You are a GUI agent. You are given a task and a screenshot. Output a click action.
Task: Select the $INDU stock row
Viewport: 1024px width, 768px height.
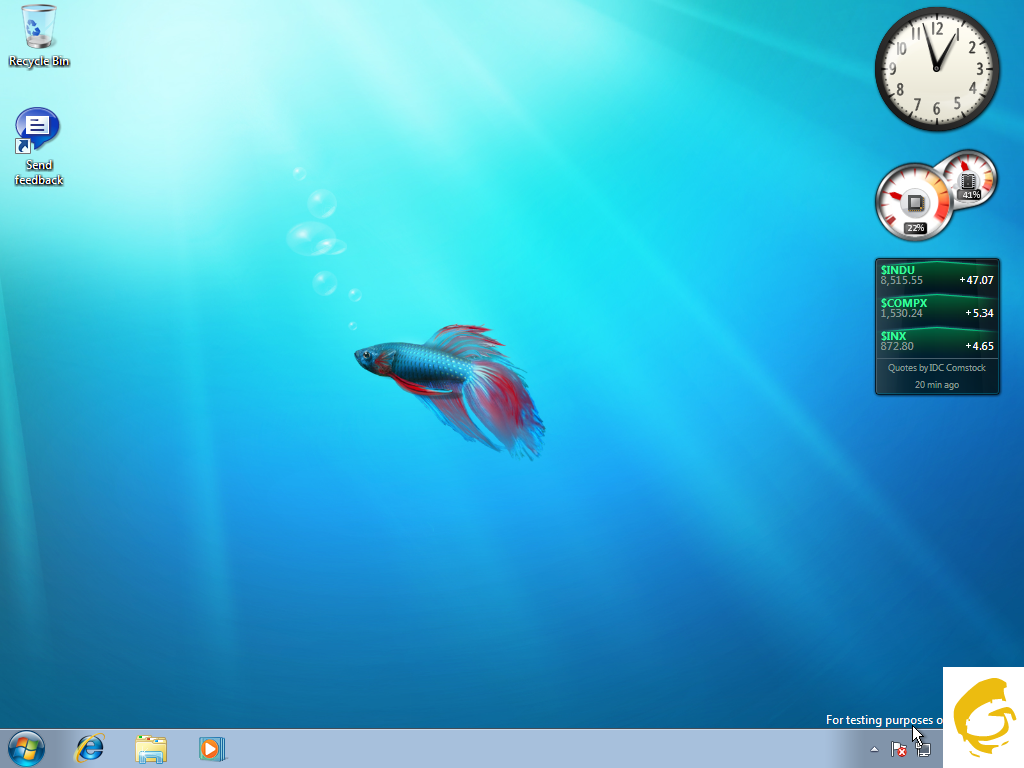937,275
